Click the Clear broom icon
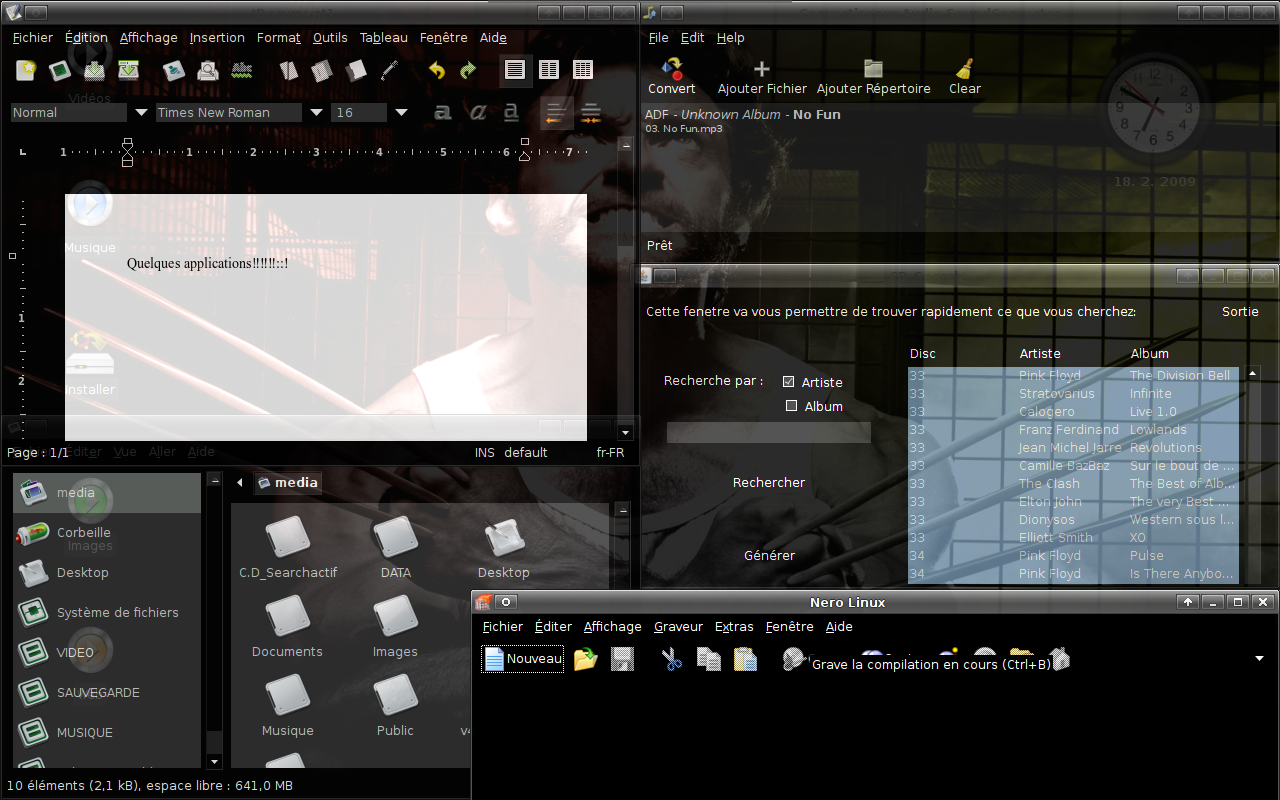The image size is (1280, 800). pos(964,69)
